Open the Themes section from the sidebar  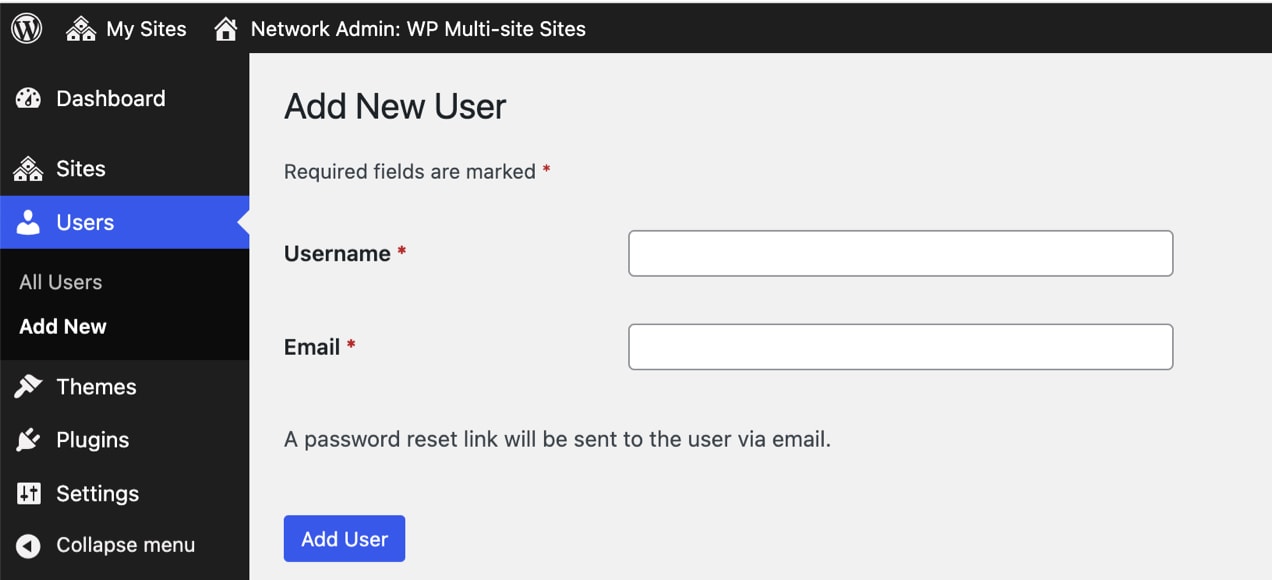pos(97,386)
